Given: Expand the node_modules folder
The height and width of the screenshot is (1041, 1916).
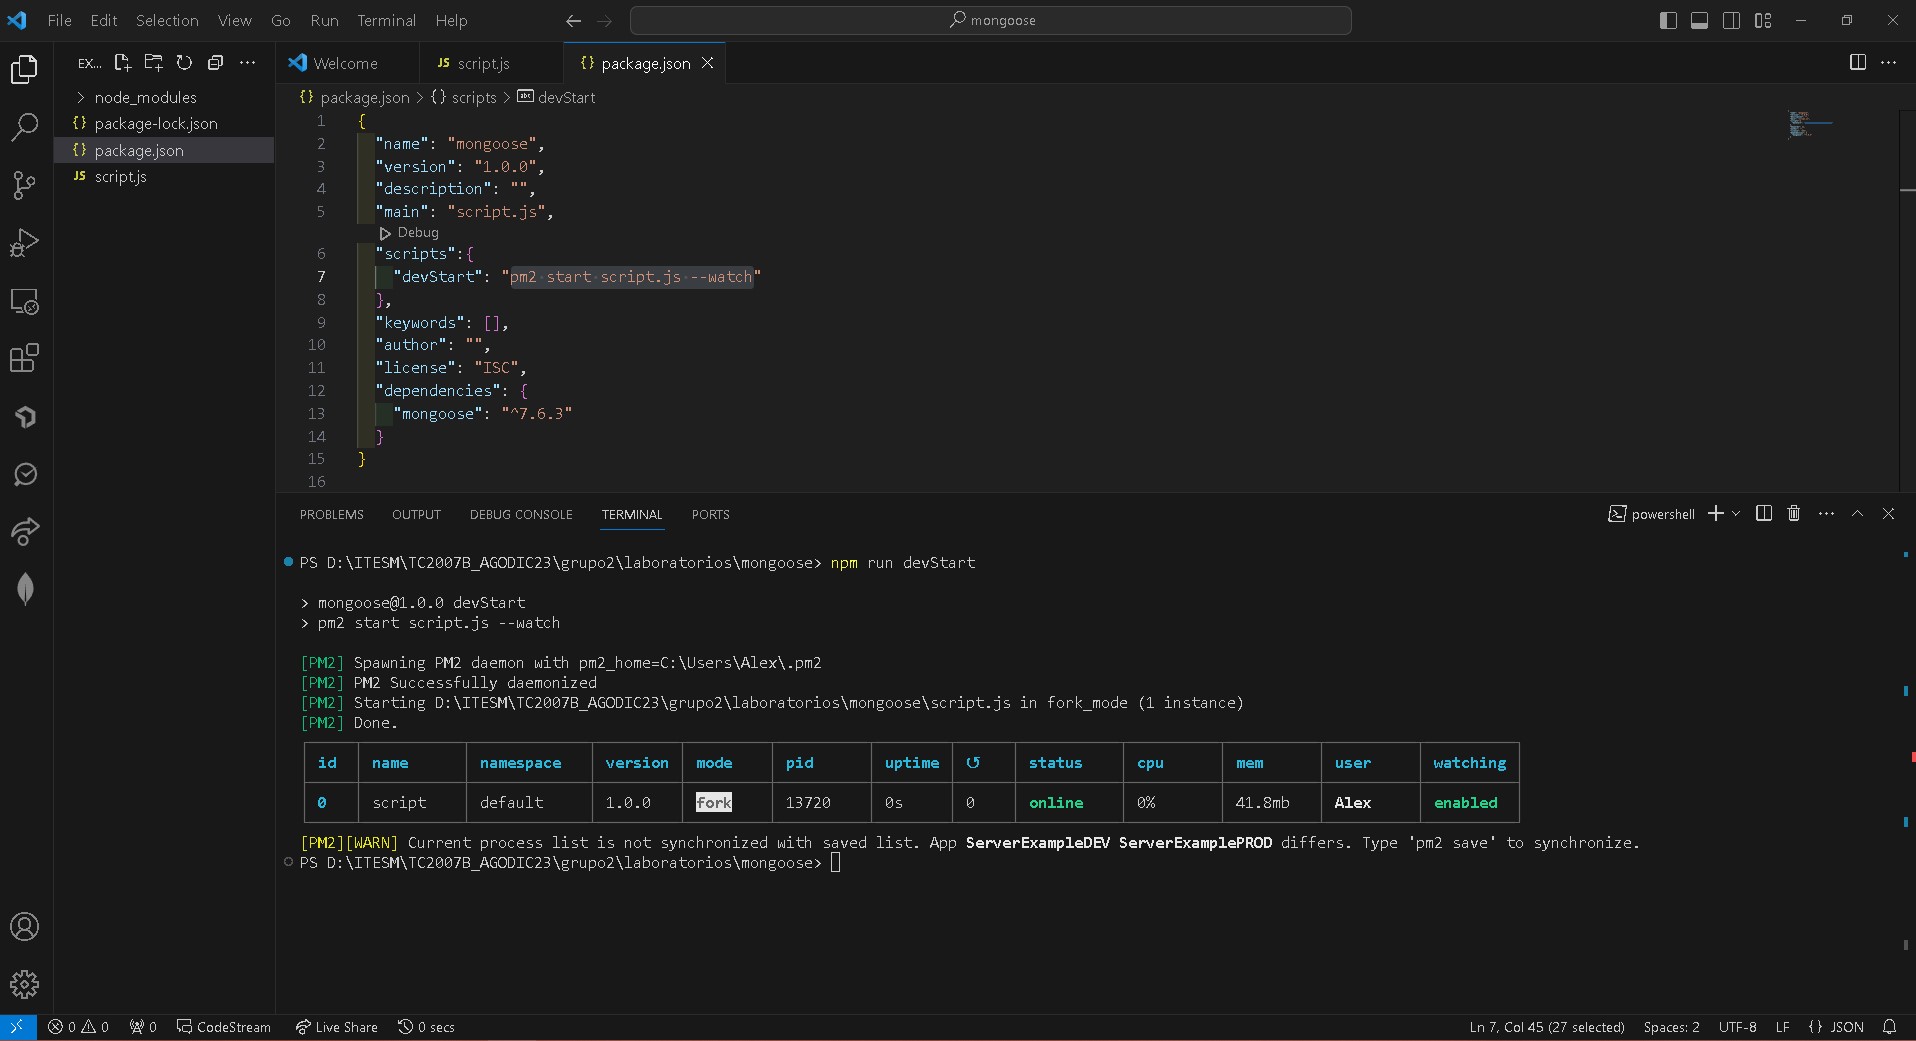Looking at the screenshot, I should click(145, 97).
